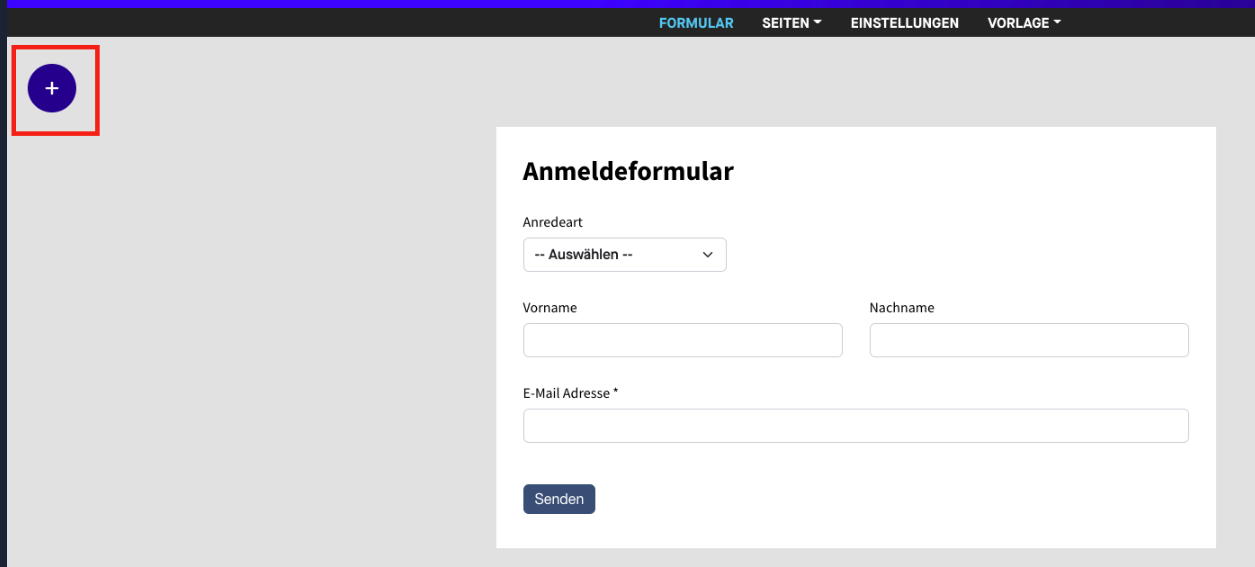Click the chevron arrow in the Anredeart select

pos(707,255)
